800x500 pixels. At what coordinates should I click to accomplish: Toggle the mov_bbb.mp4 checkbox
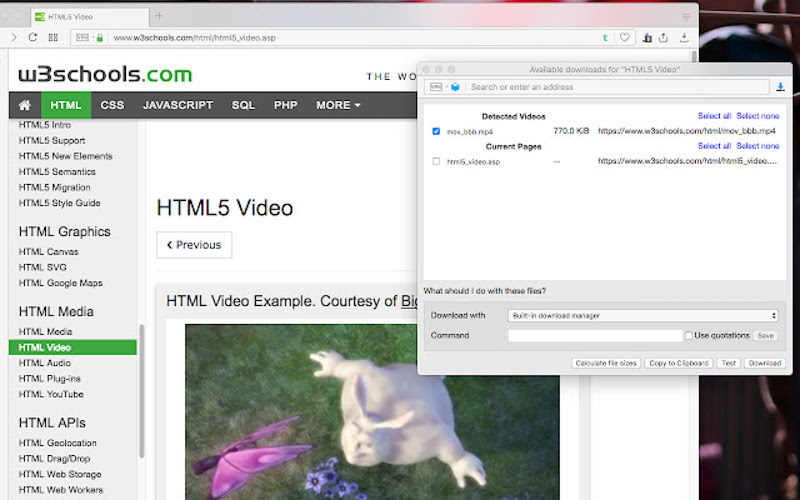[x=436, y=131]
